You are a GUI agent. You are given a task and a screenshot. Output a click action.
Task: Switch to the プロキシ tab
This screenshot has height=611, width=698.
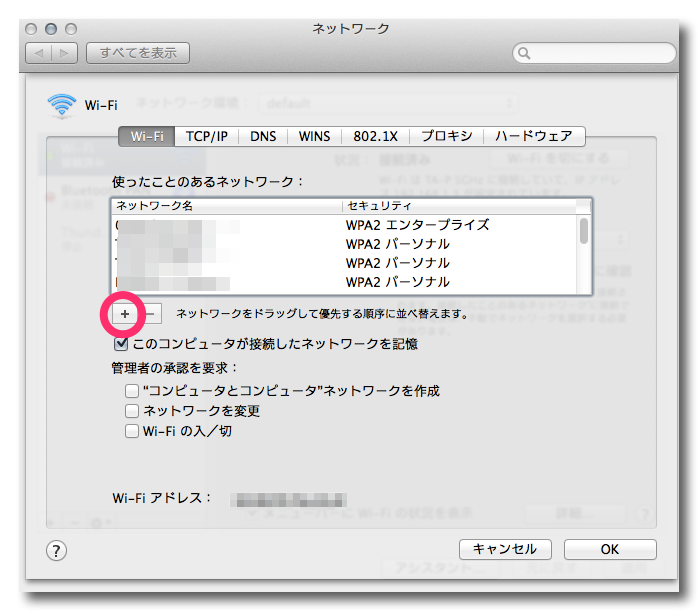point(446,136)
